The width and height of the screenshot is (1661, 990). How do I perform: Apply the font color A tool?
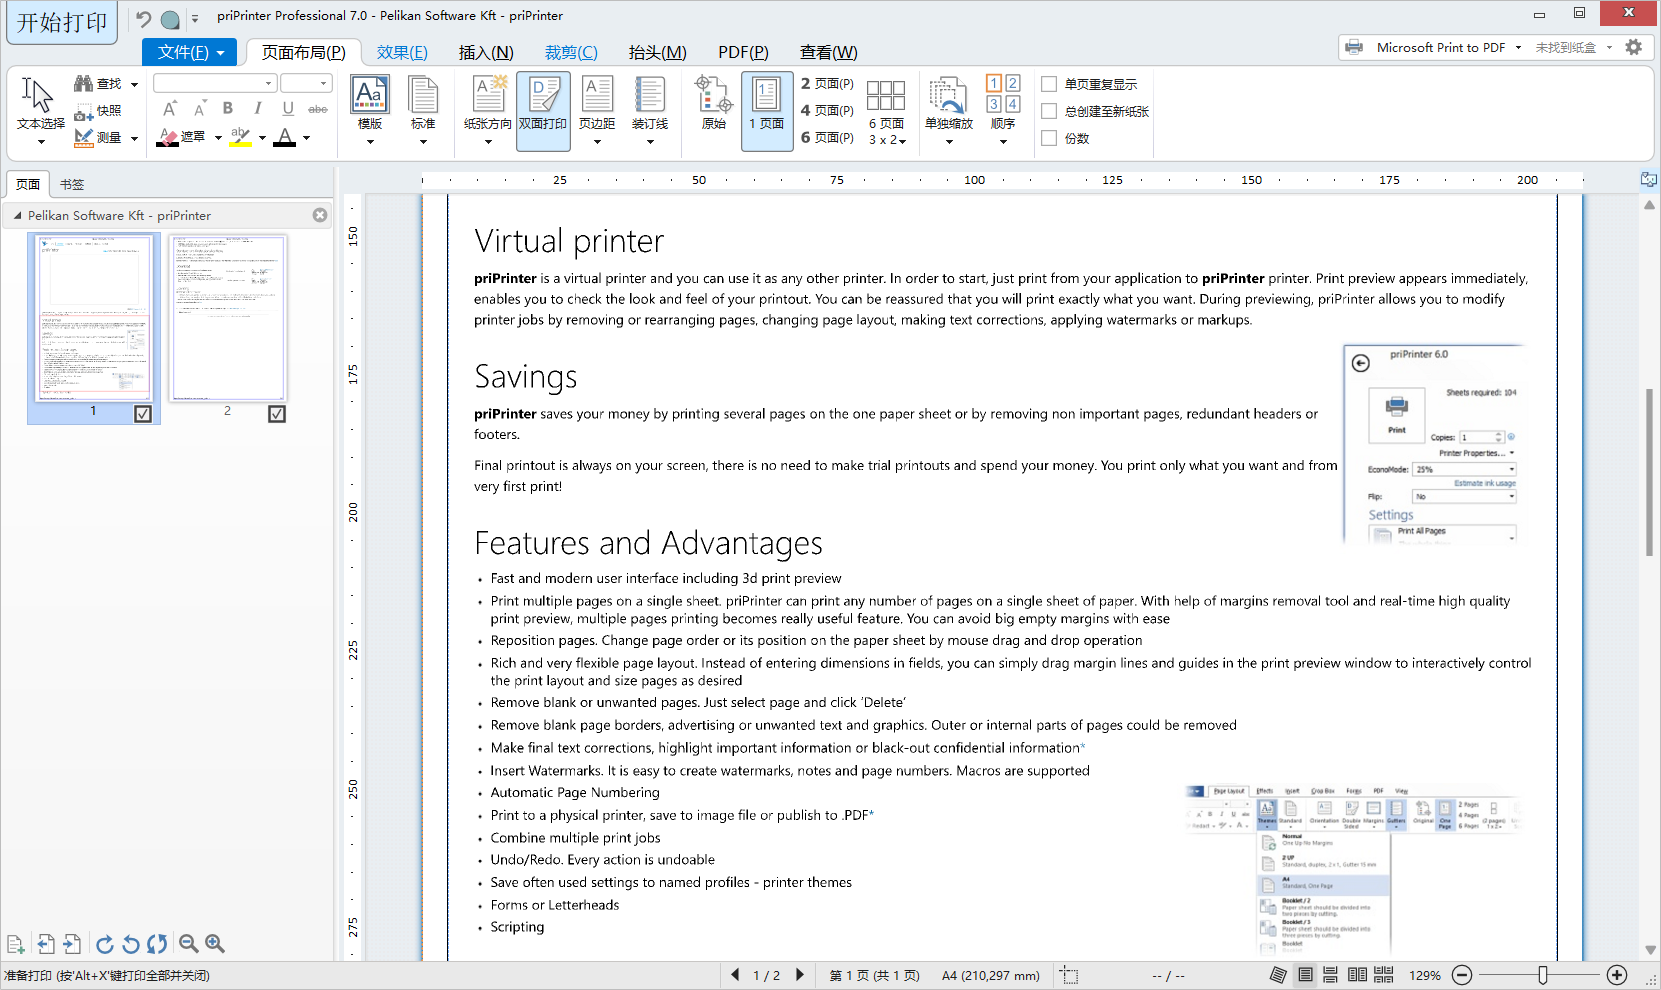click(285, 137)
